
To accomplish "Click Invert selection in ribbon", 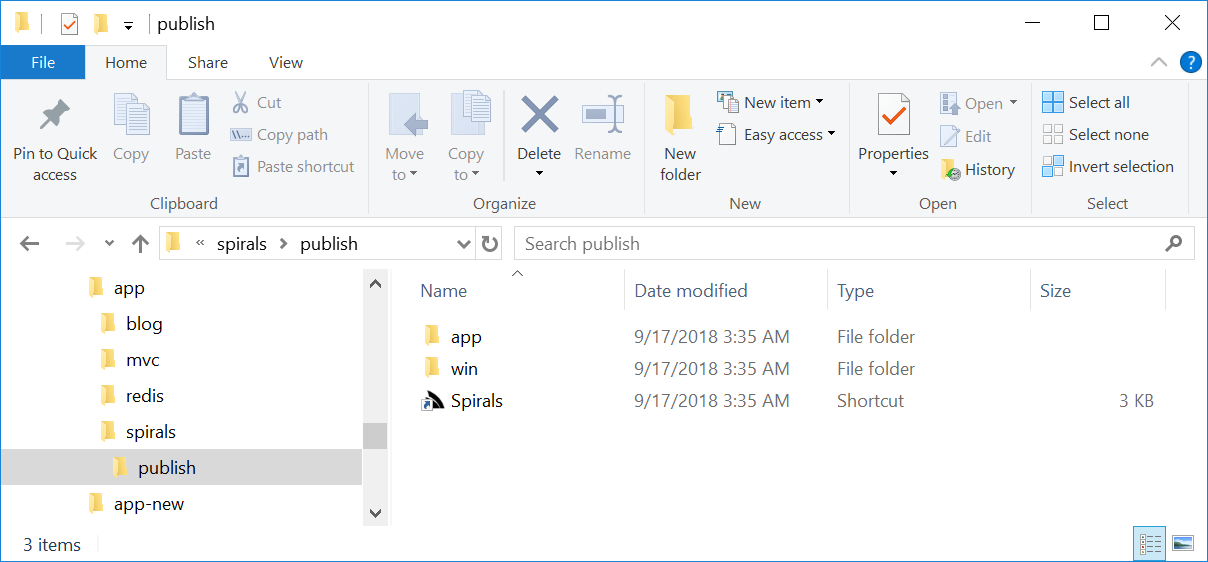I will tap(1108, 166).
